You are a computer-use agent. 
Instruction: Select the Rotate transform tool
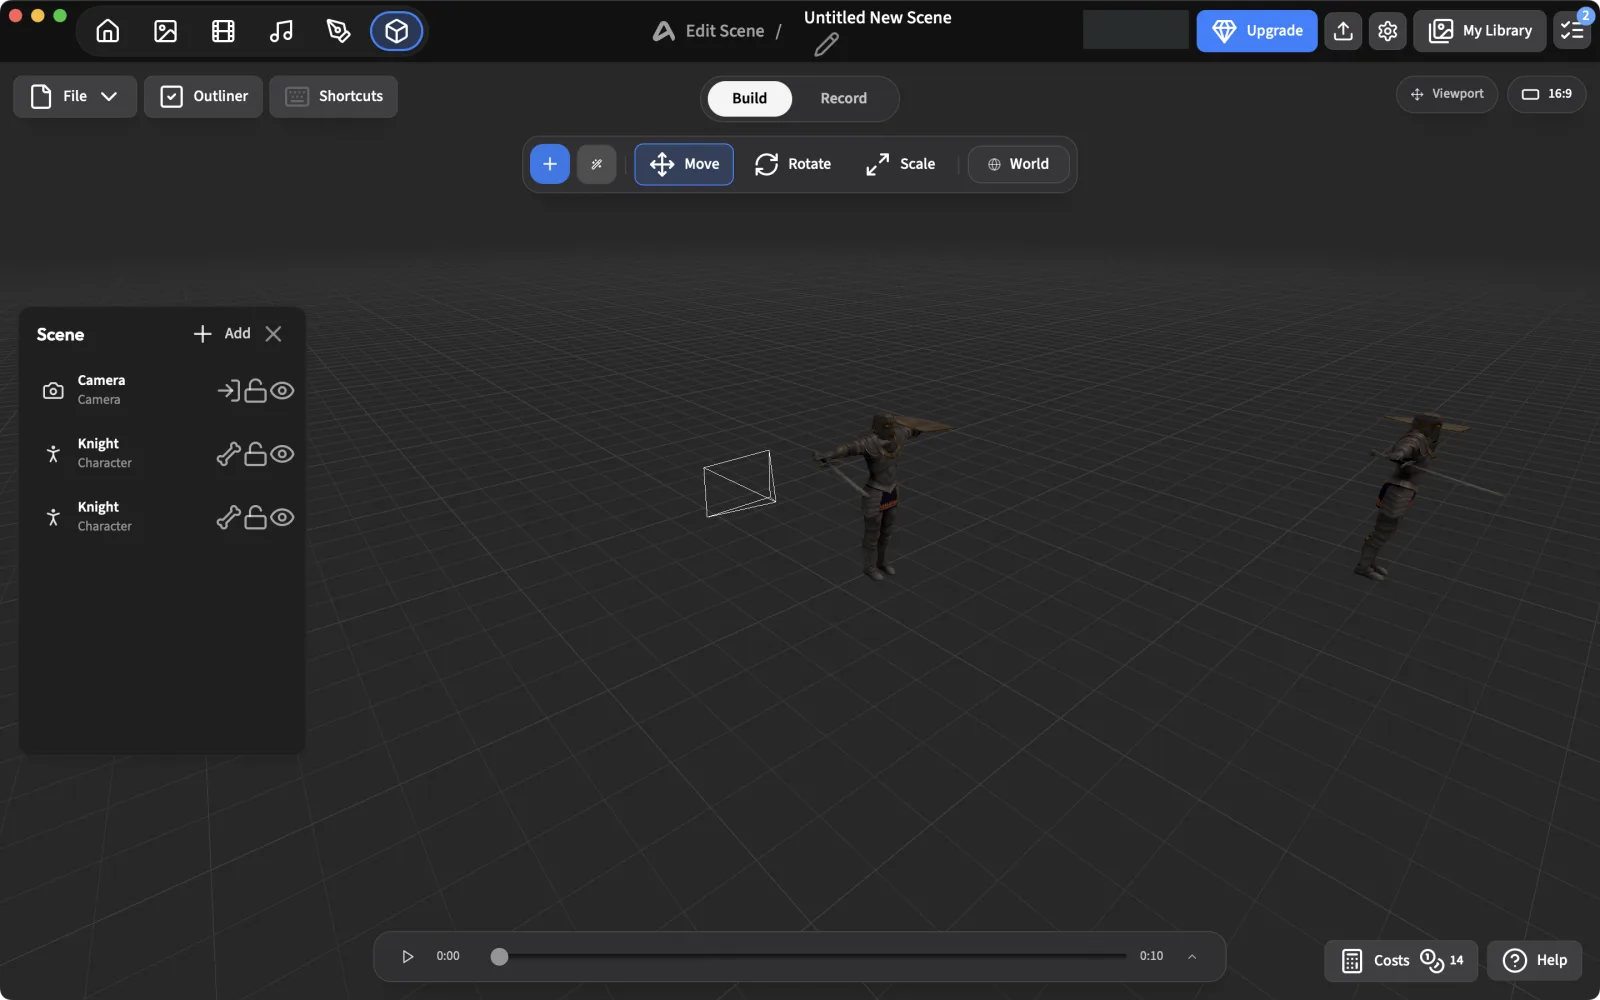[793, 164]
